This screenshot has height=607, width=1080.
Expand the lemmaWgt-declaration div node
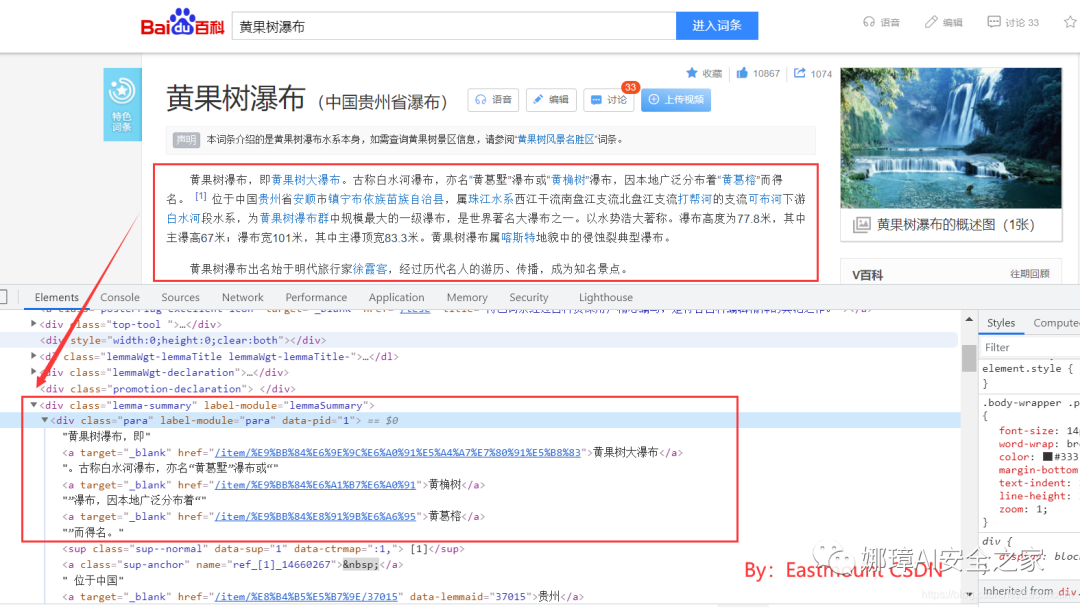click(x=34, y=371)
